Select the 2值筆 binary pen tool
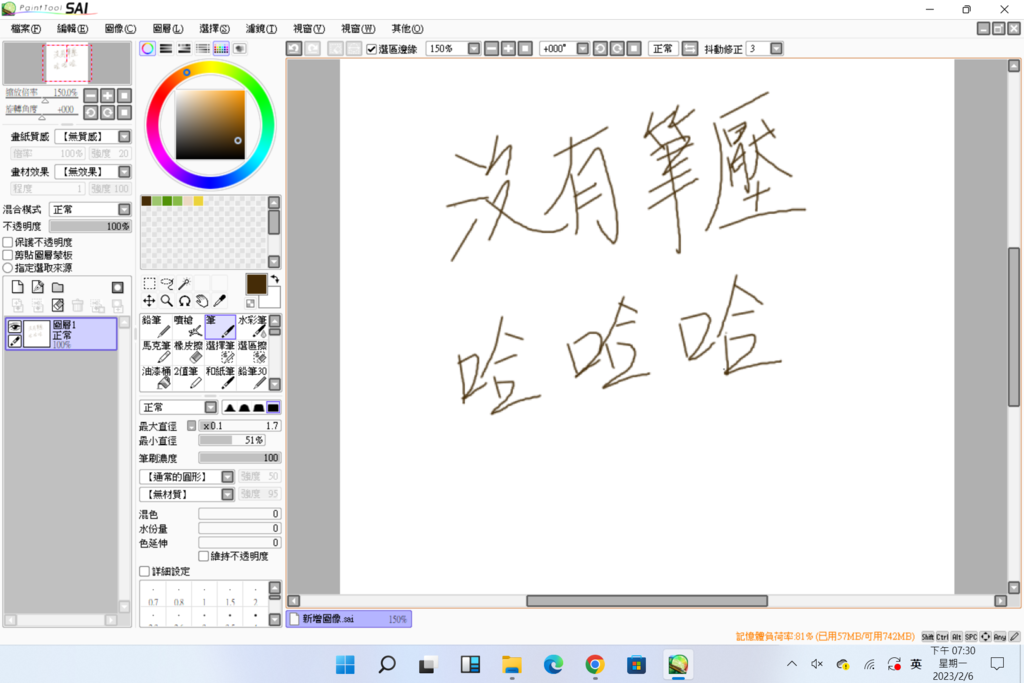 pyautogui.click(x=188, y=377)
